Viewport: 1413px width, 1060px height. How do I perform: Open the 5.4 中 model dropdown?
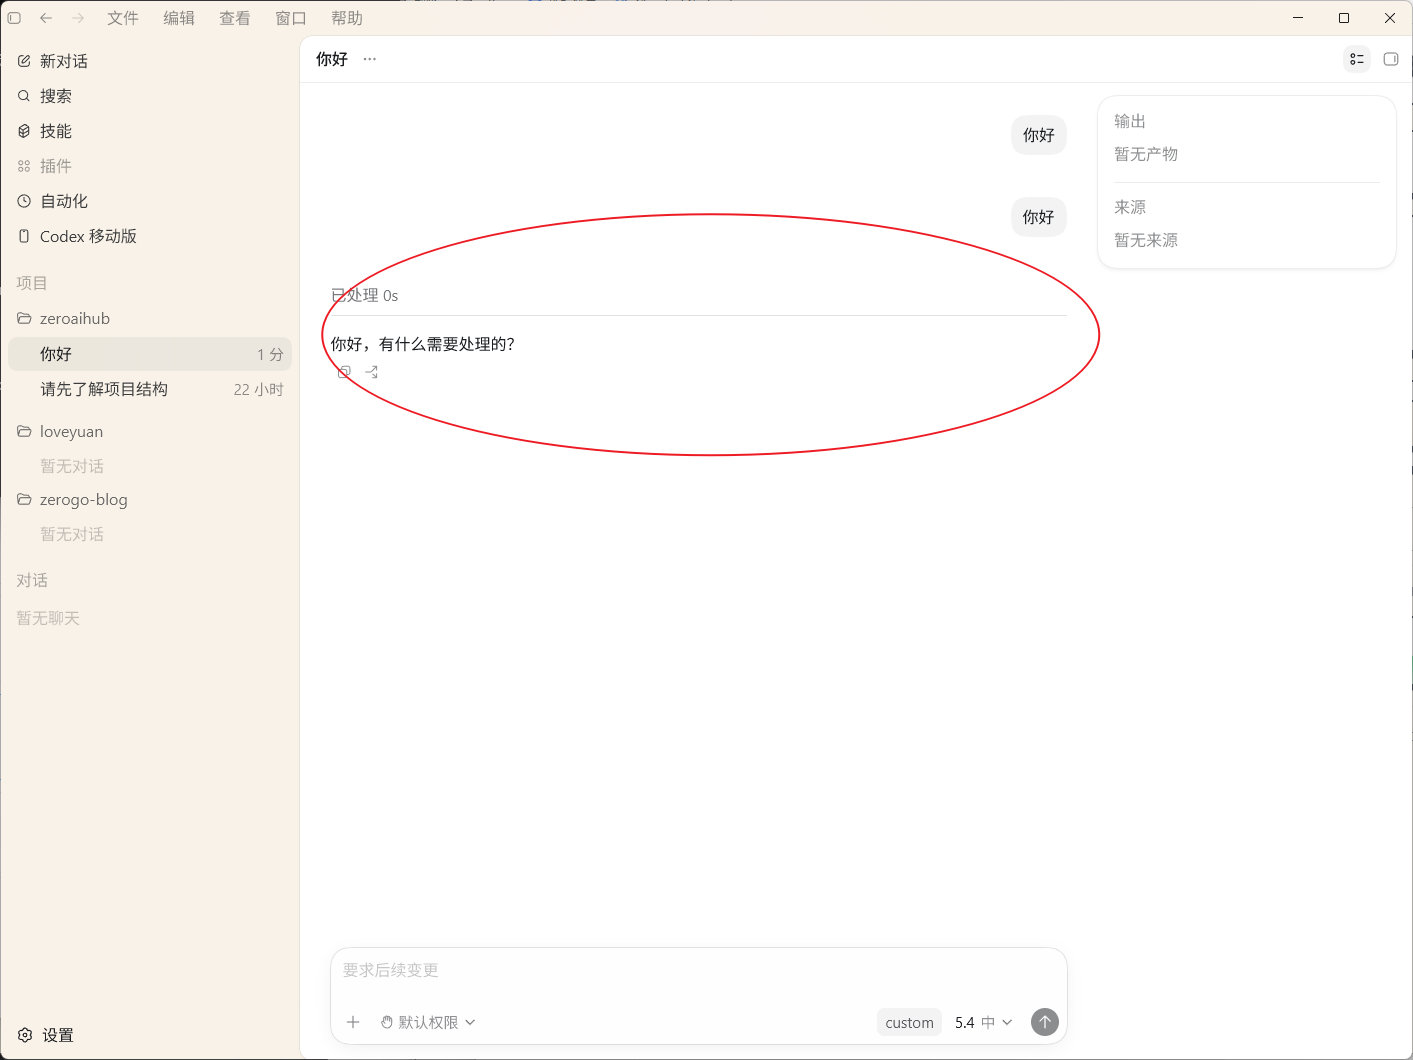click(x=983, y=1022)
